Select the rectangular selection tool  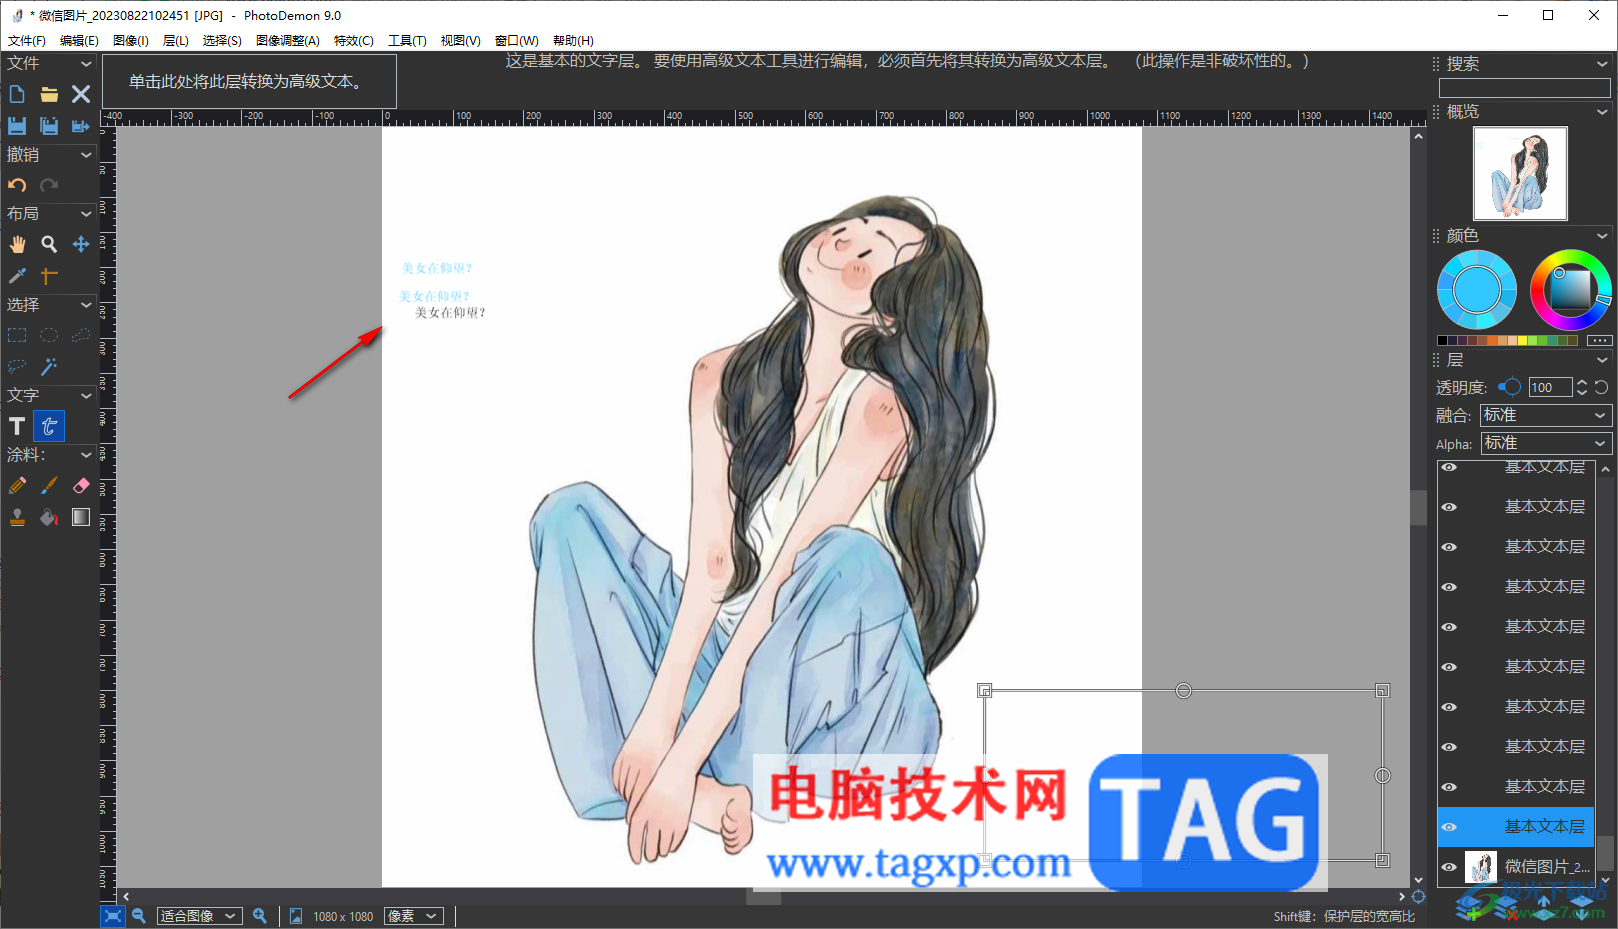17,335
